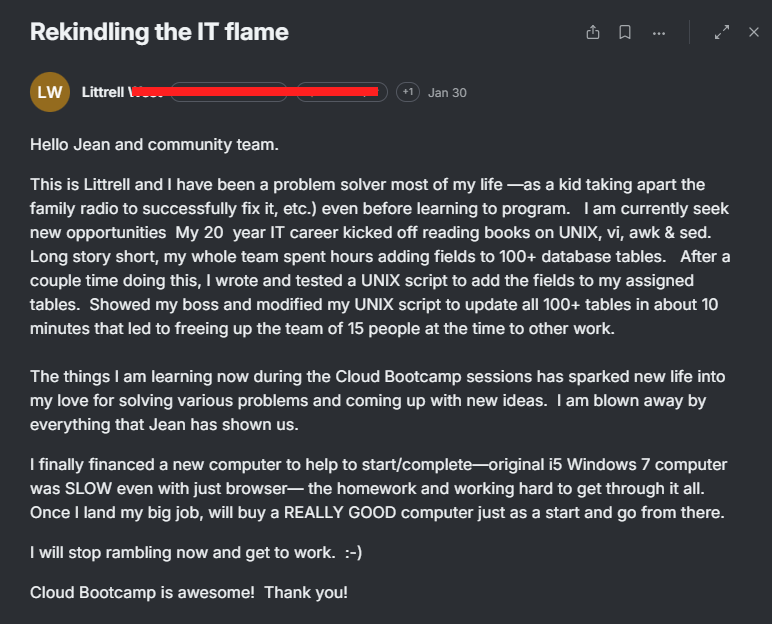
Task: Click the paragraph starting 'This is Littrell'
Action: click(380, 257)
